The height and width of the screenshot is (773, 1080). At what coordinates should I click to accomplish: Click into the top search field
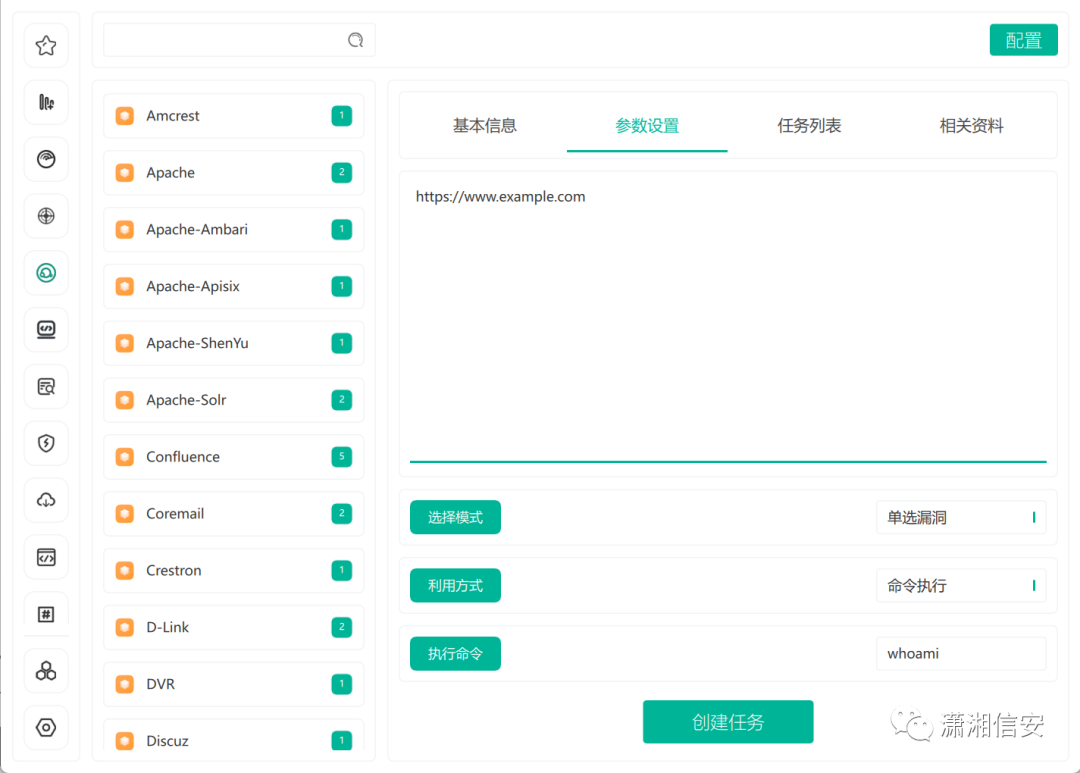click(x=238, y=40)
